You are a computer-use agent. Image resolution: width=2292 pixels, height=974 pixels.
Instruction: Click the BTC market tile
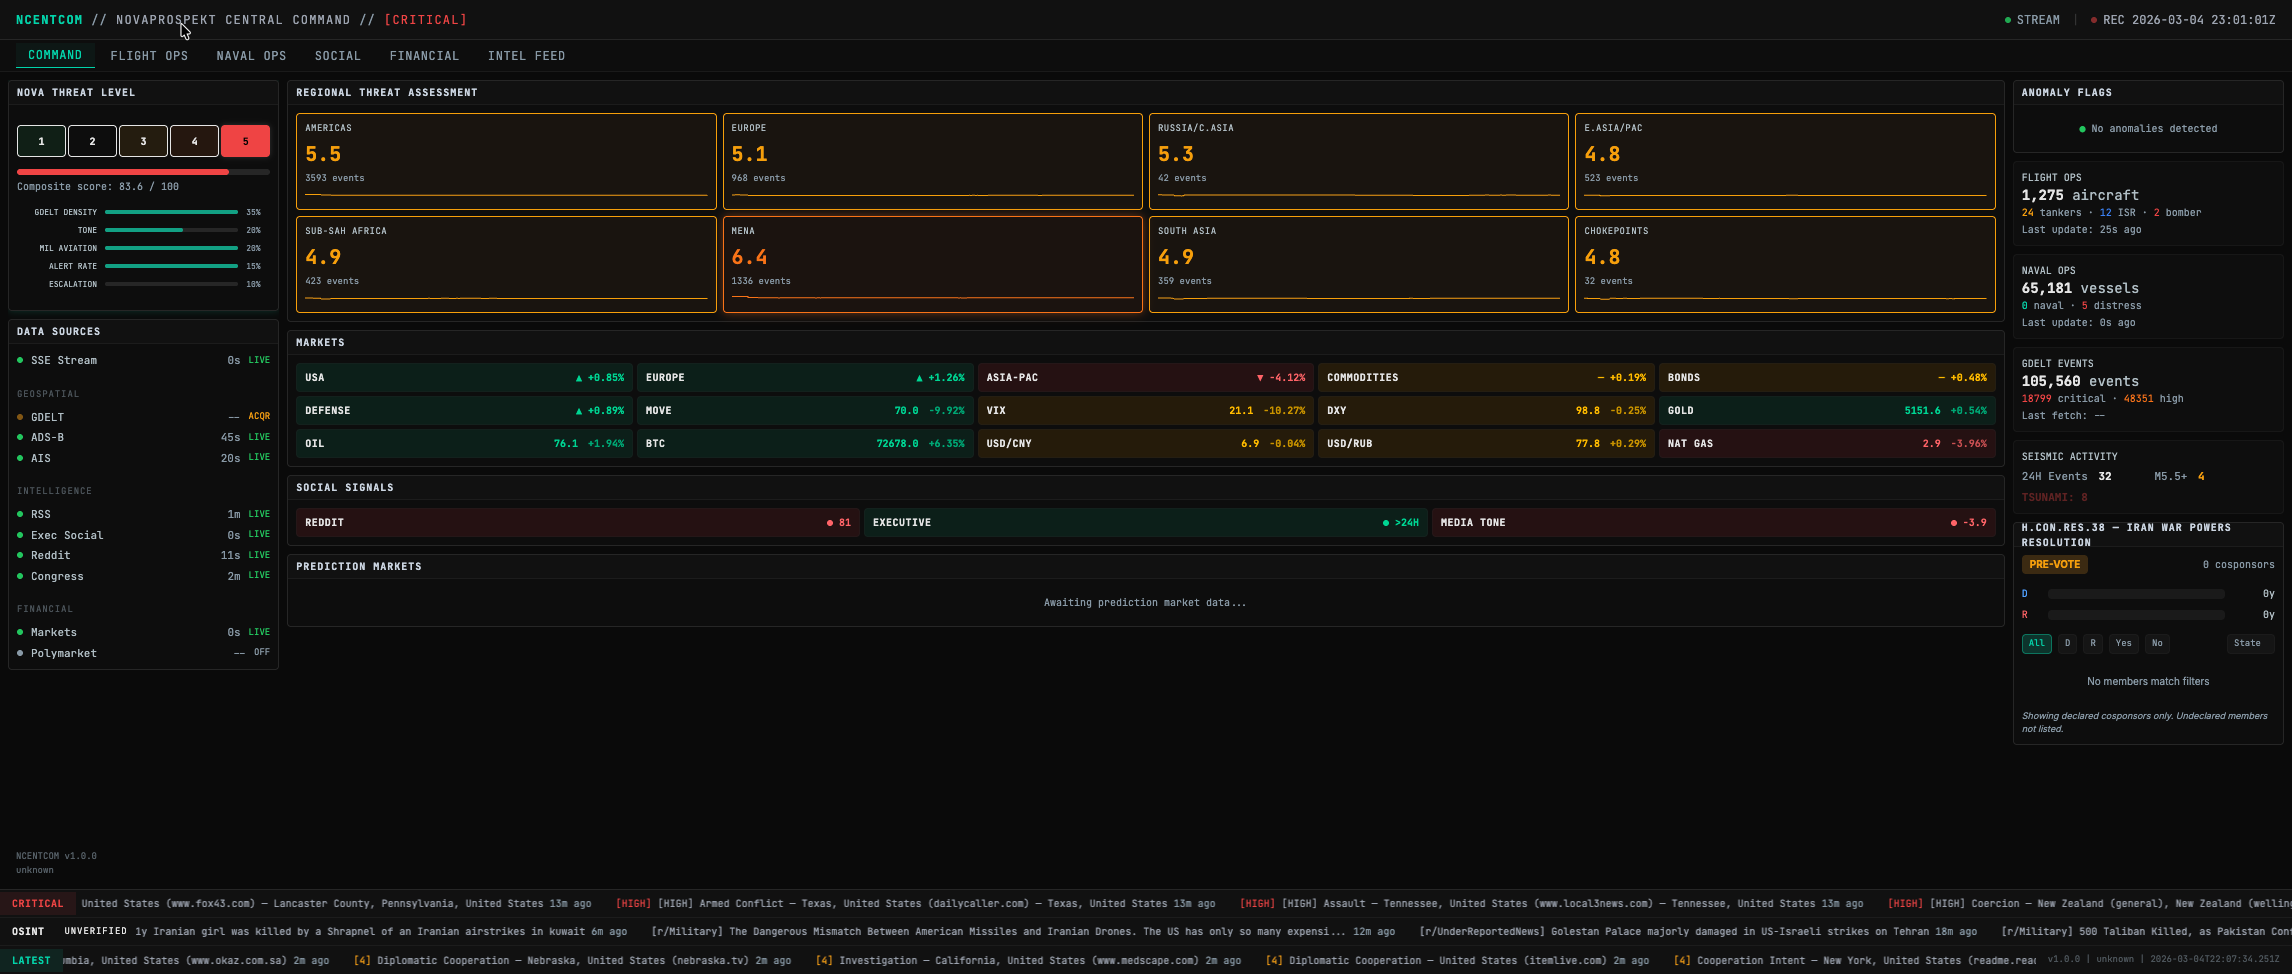pos(805,444)
